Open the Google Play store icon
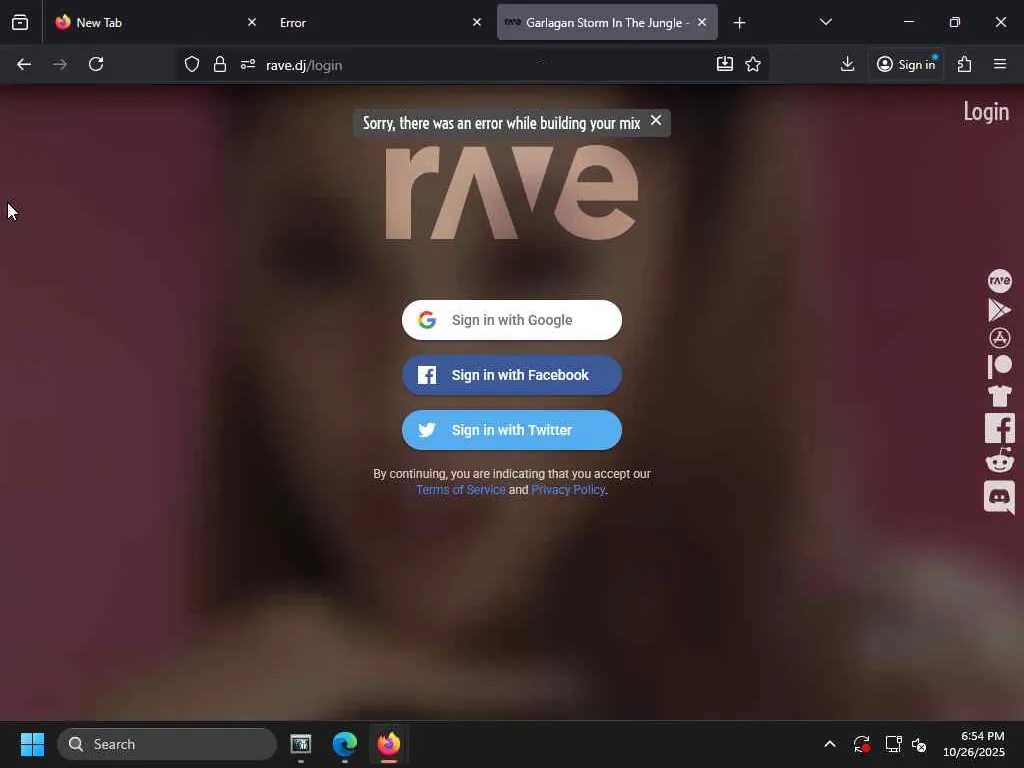This screenshot has height=768, width=1024. pos(999,310)
